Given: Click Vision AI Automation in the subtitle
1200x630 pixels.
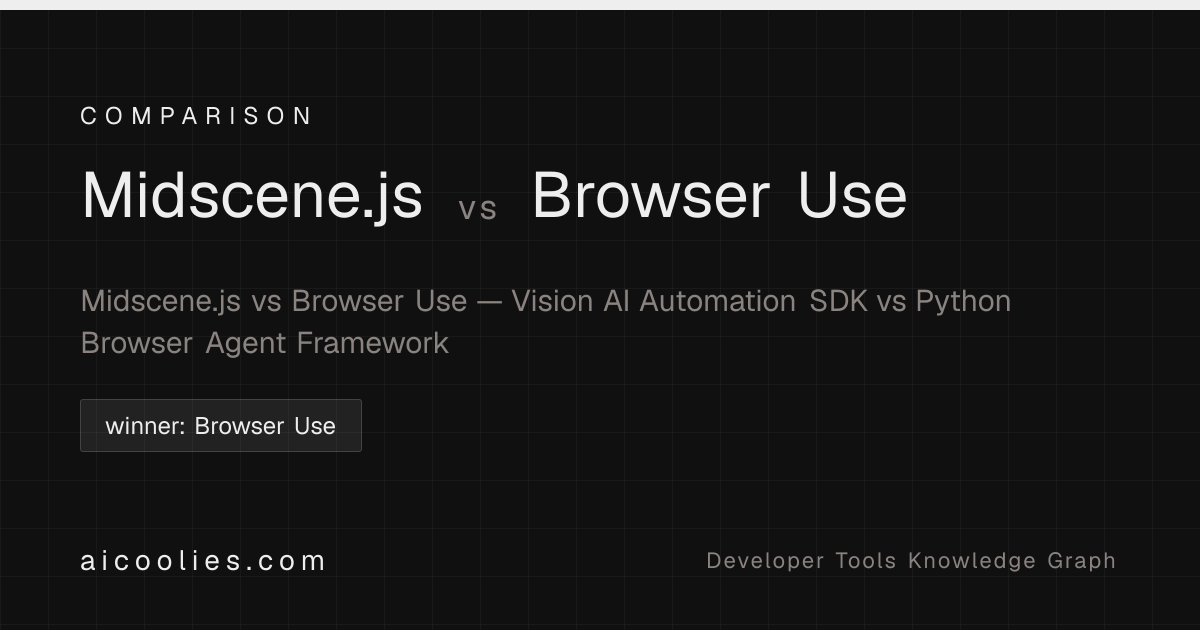Looking at the screenshot, I should point(654,301).
